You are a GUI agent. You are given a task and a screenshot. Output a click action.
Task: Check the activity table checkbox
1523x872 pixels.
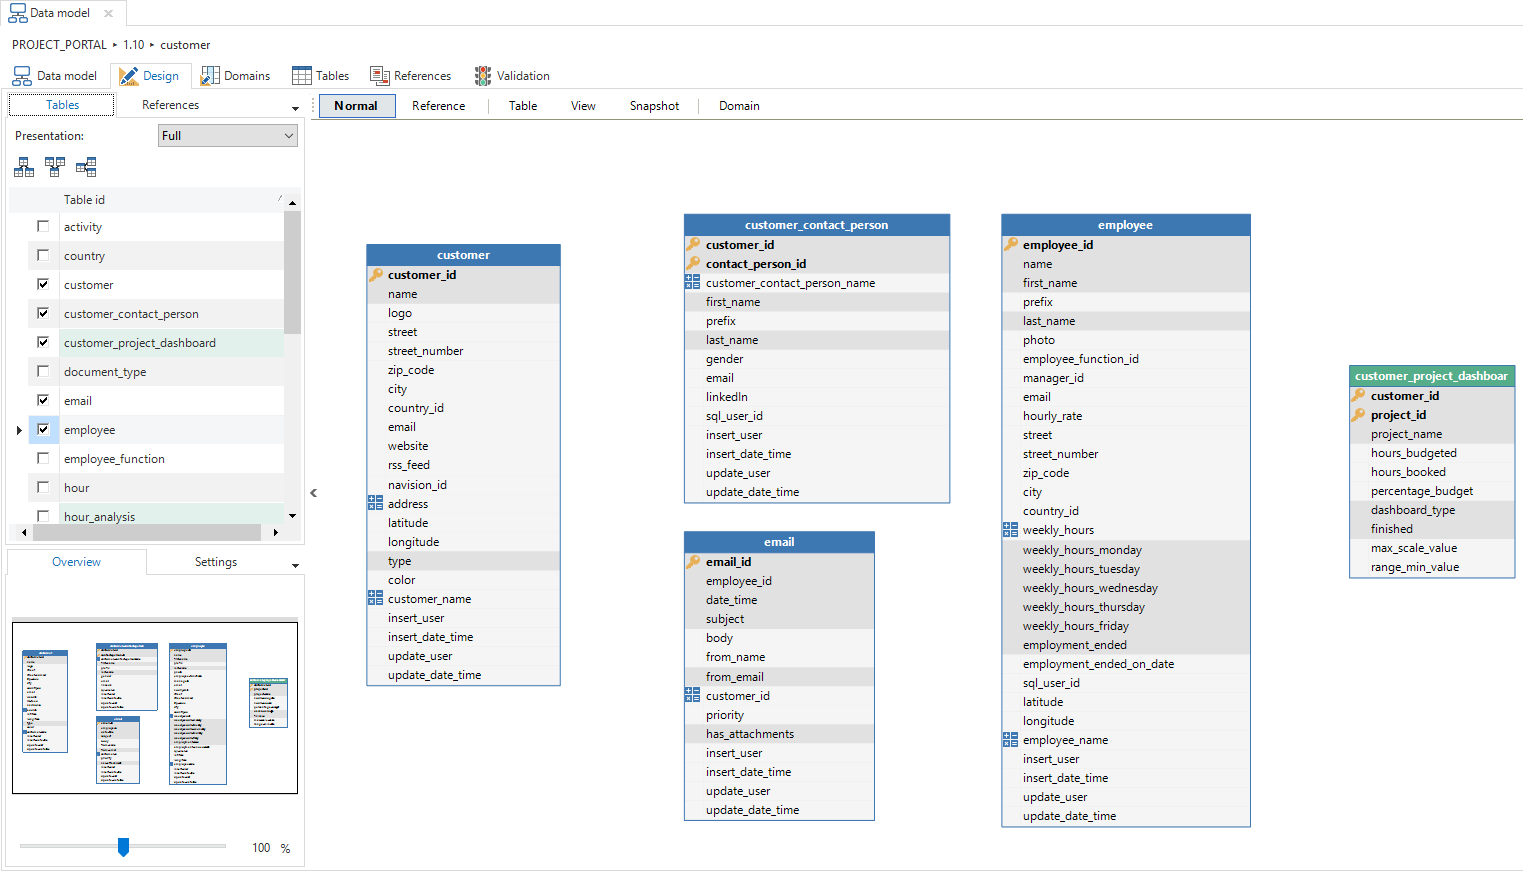(x=43, y=226)
